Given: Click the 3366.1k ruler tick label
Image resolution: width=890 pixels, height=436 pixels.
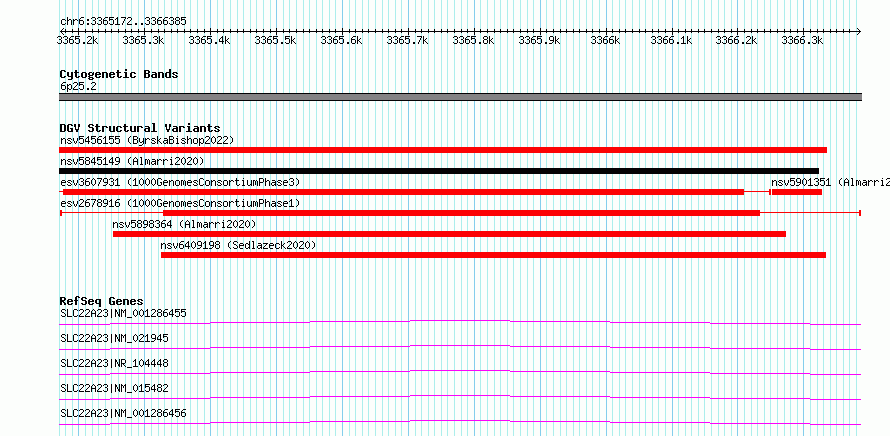Looking at the screenshot, I should [671, 40].
